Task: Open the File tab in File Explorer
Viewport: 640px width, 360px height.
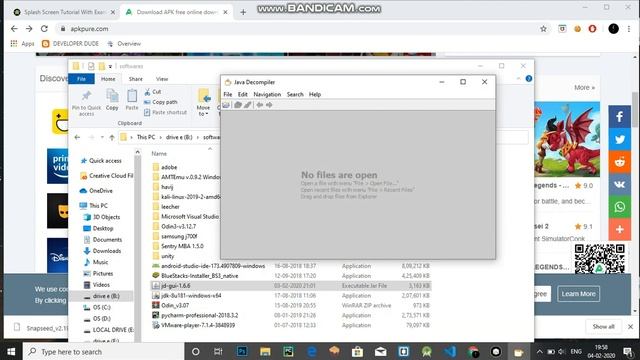Action: [82, 79]
